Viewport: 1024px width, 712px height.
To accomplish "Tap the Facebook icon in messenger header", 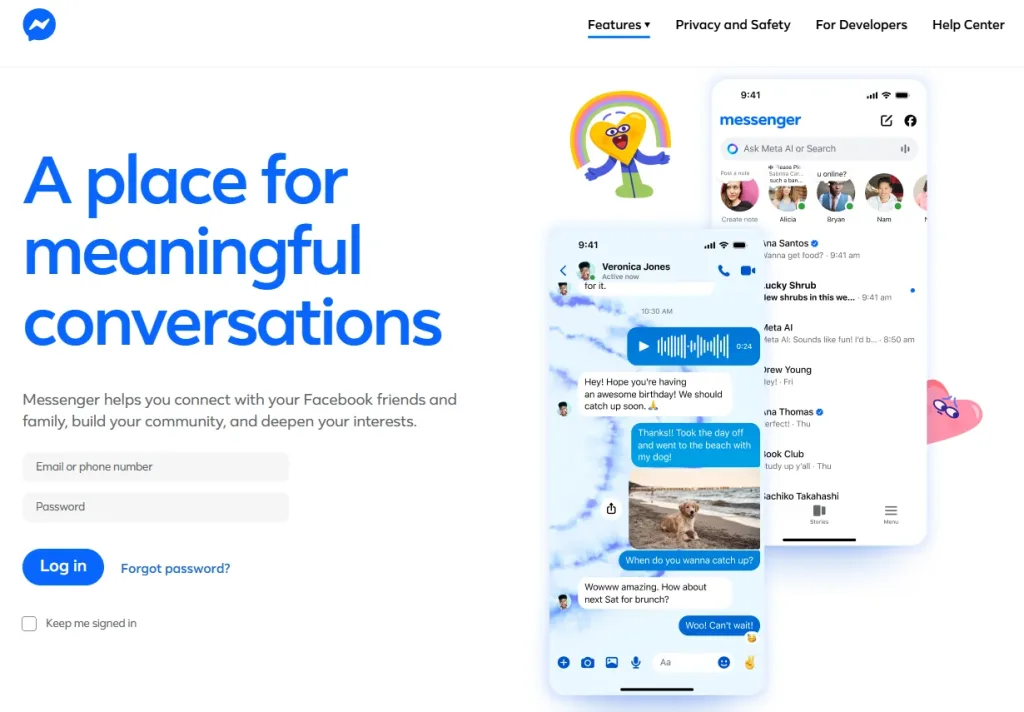I will click(910, 120).
